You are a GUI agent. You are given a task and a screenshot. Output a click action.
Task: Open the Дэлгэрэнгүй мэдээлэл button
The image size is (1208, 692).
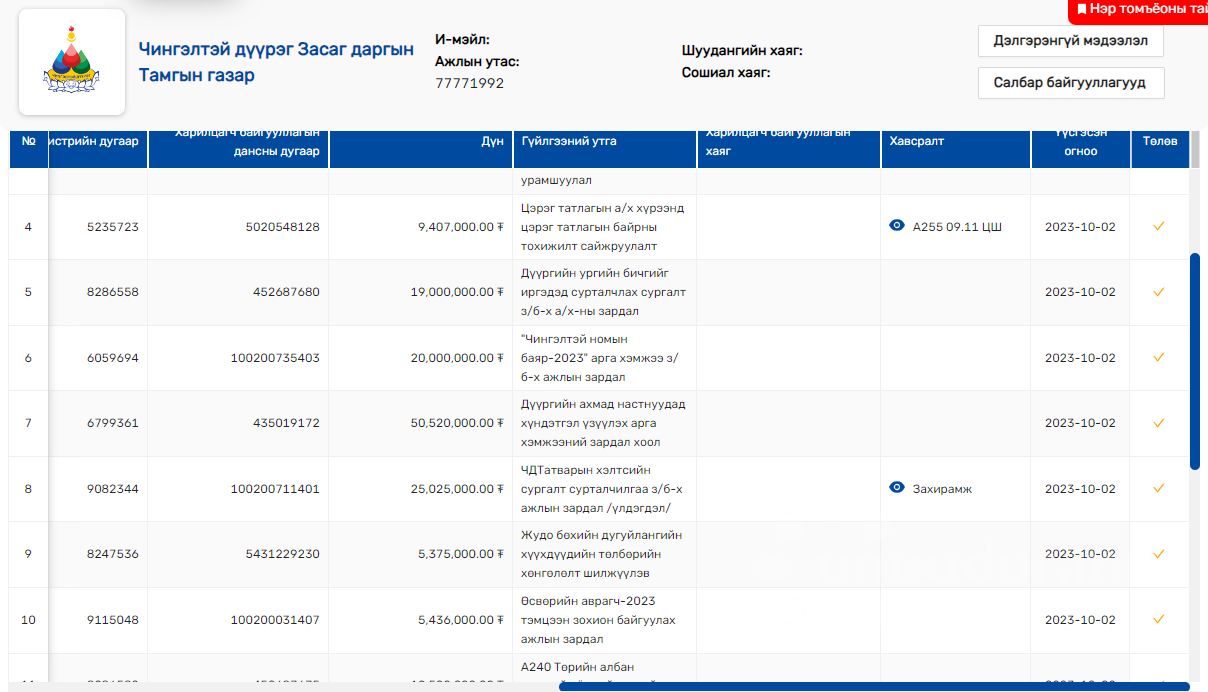click(1070, 41)
